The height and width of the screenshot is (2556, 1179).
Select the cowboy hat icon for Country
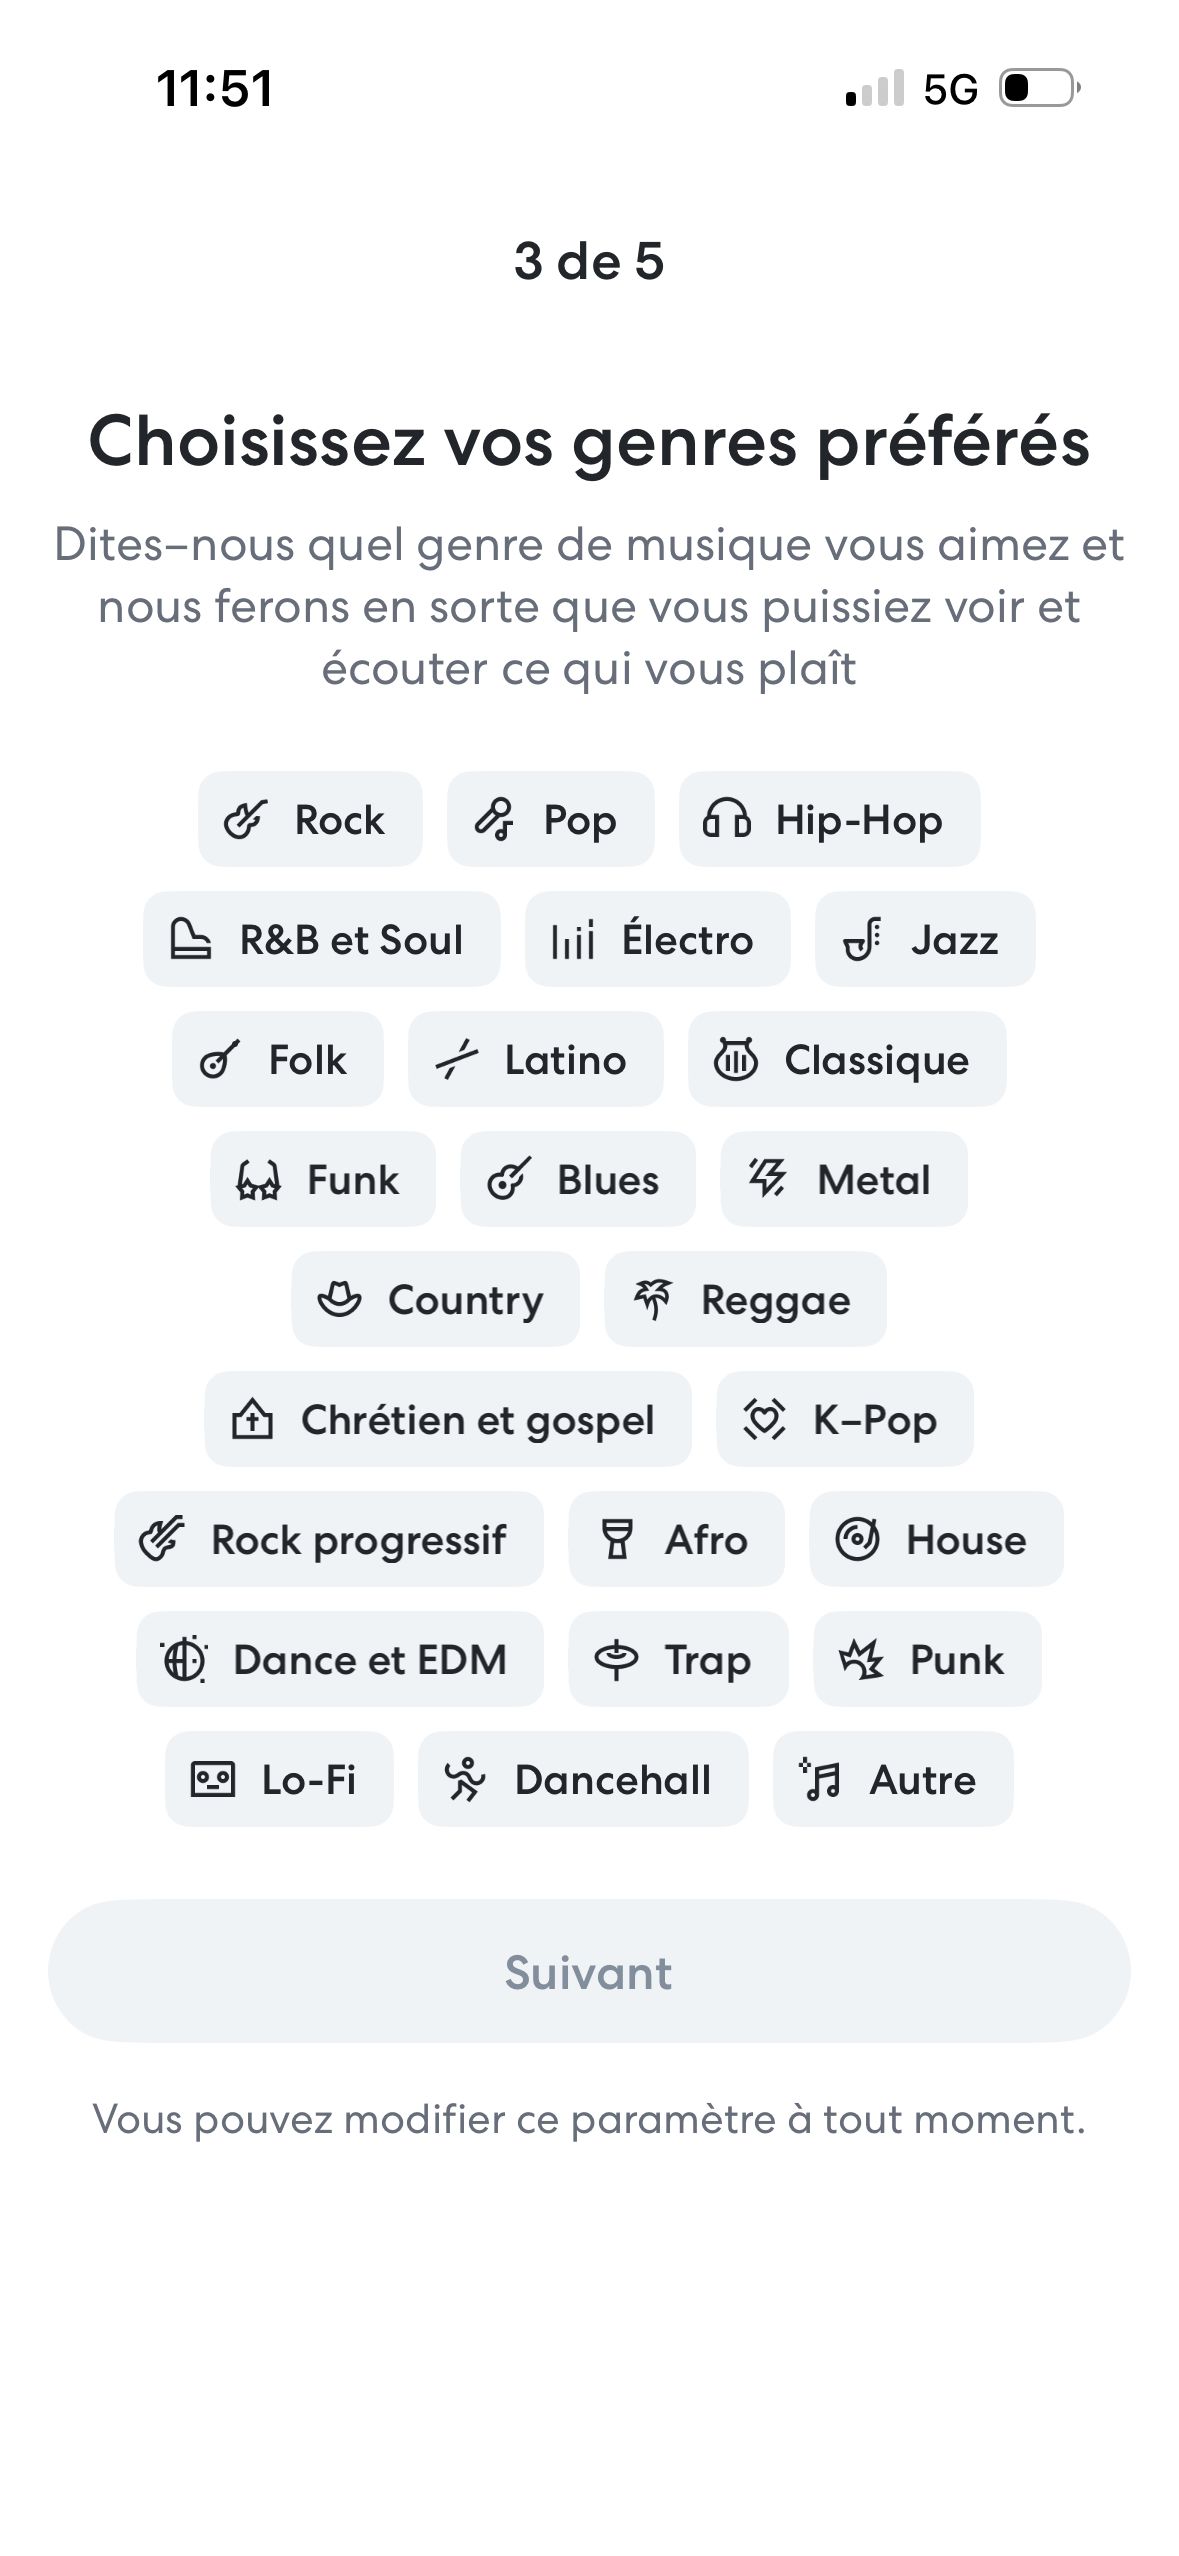(341, 1299)
